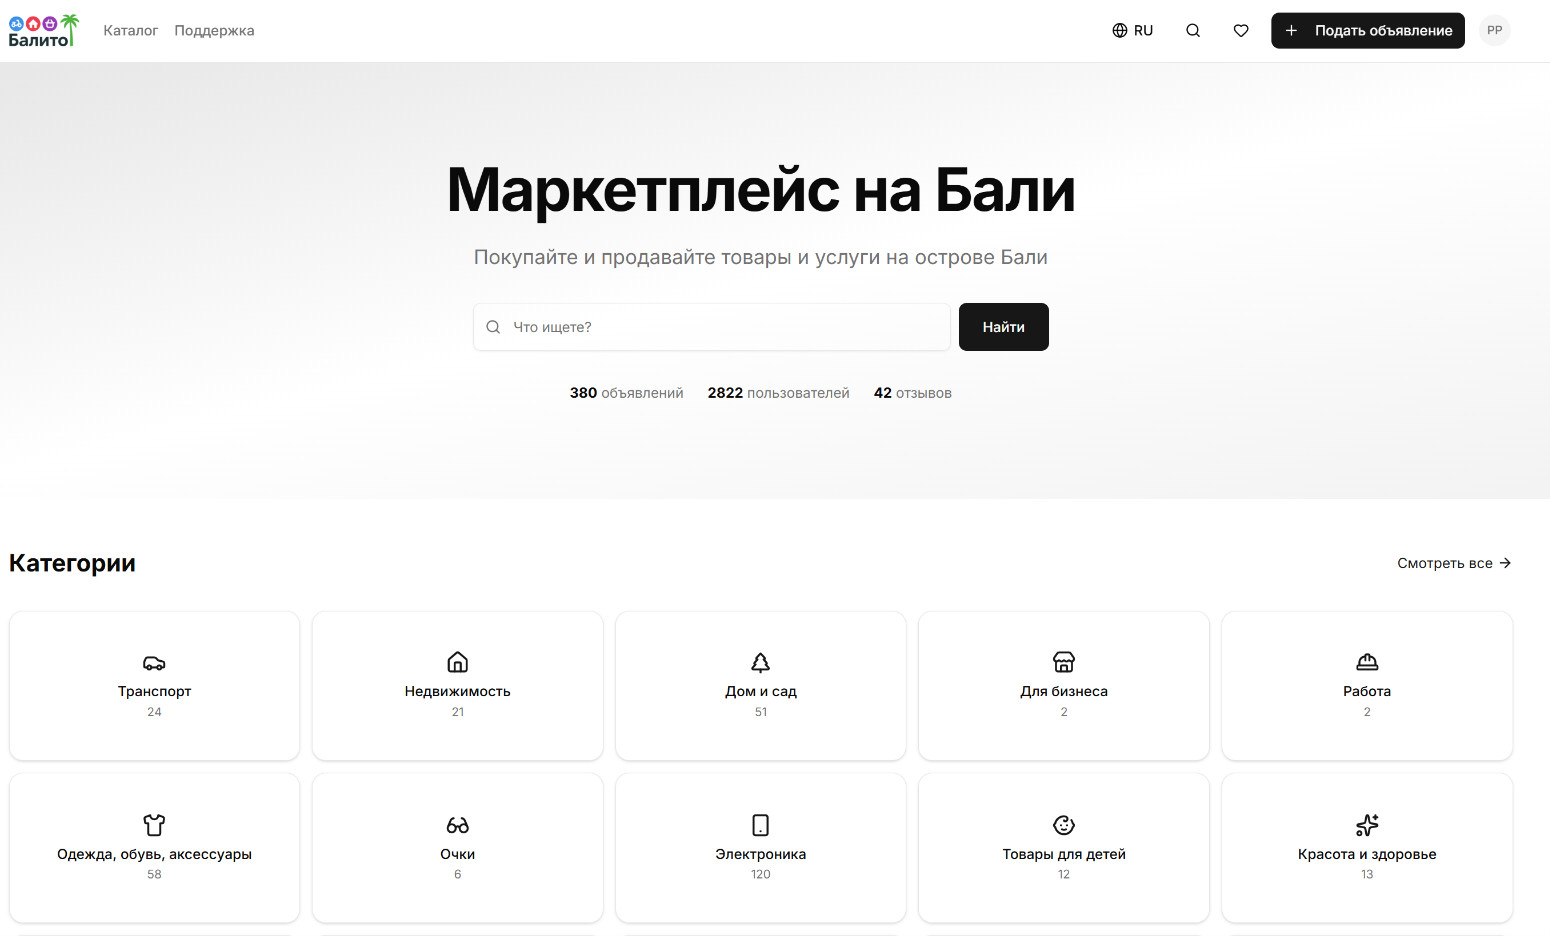Click the Недвижимость house icon
The image size is (1550, 936).
[x=458, y=662]
